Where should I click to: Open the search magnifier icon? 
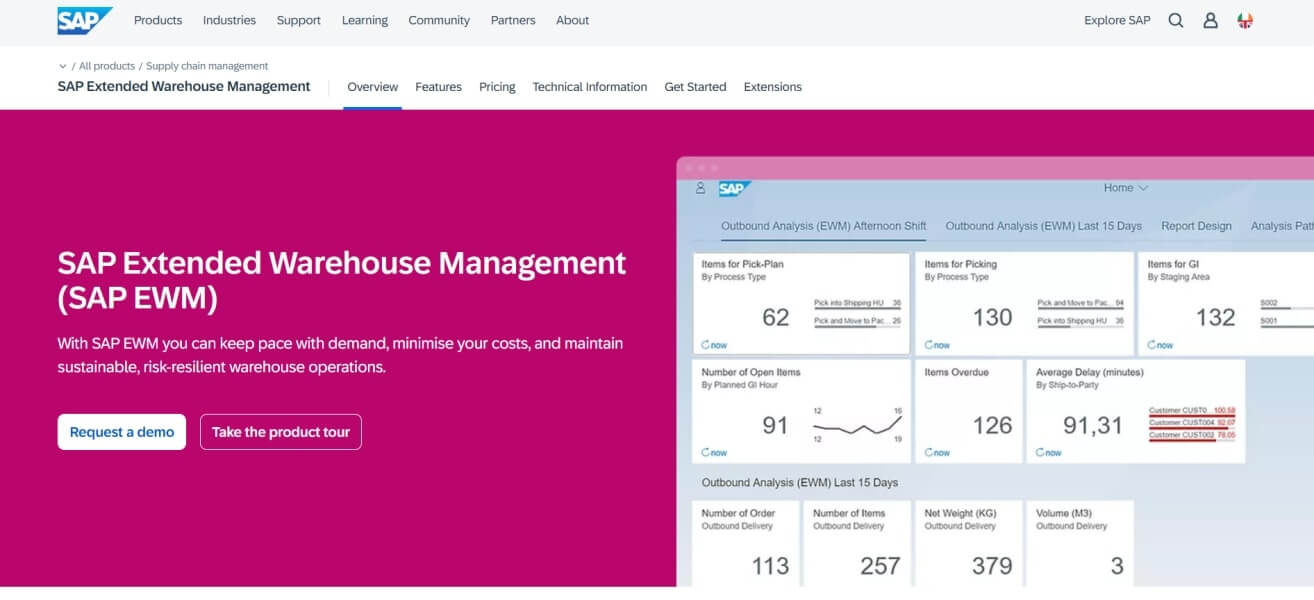[x=1176, y=20]
